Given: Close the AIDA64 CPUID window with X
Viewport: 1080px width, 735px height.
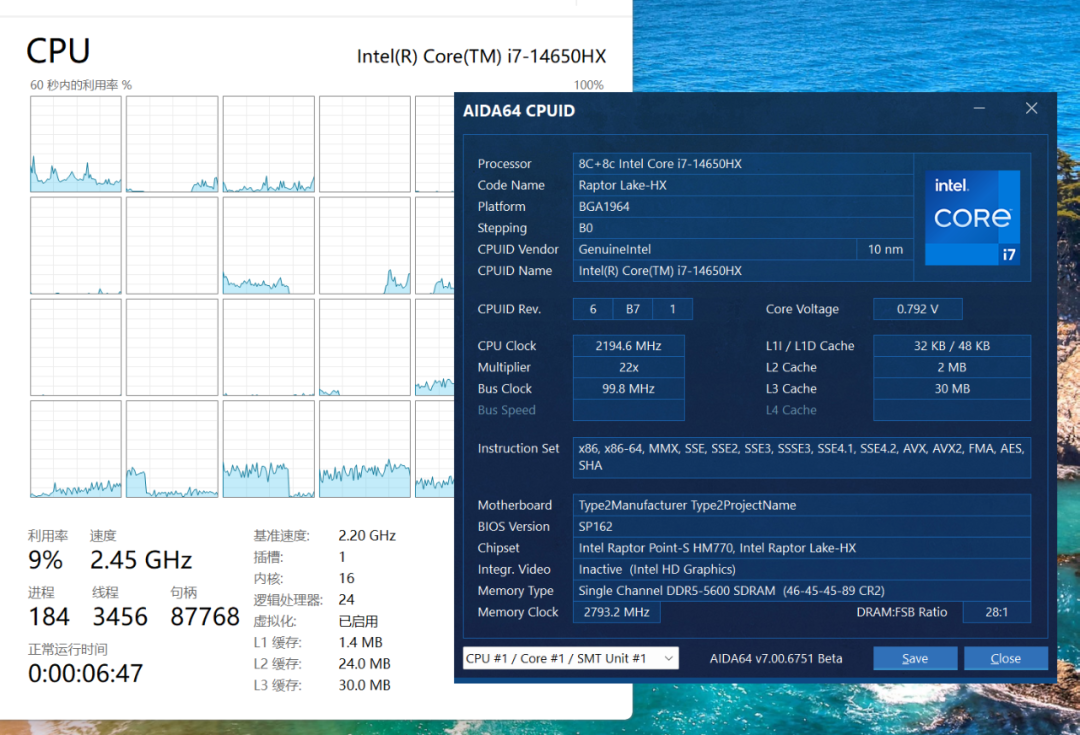Looking at the screenshot, I should (1031, 109).
